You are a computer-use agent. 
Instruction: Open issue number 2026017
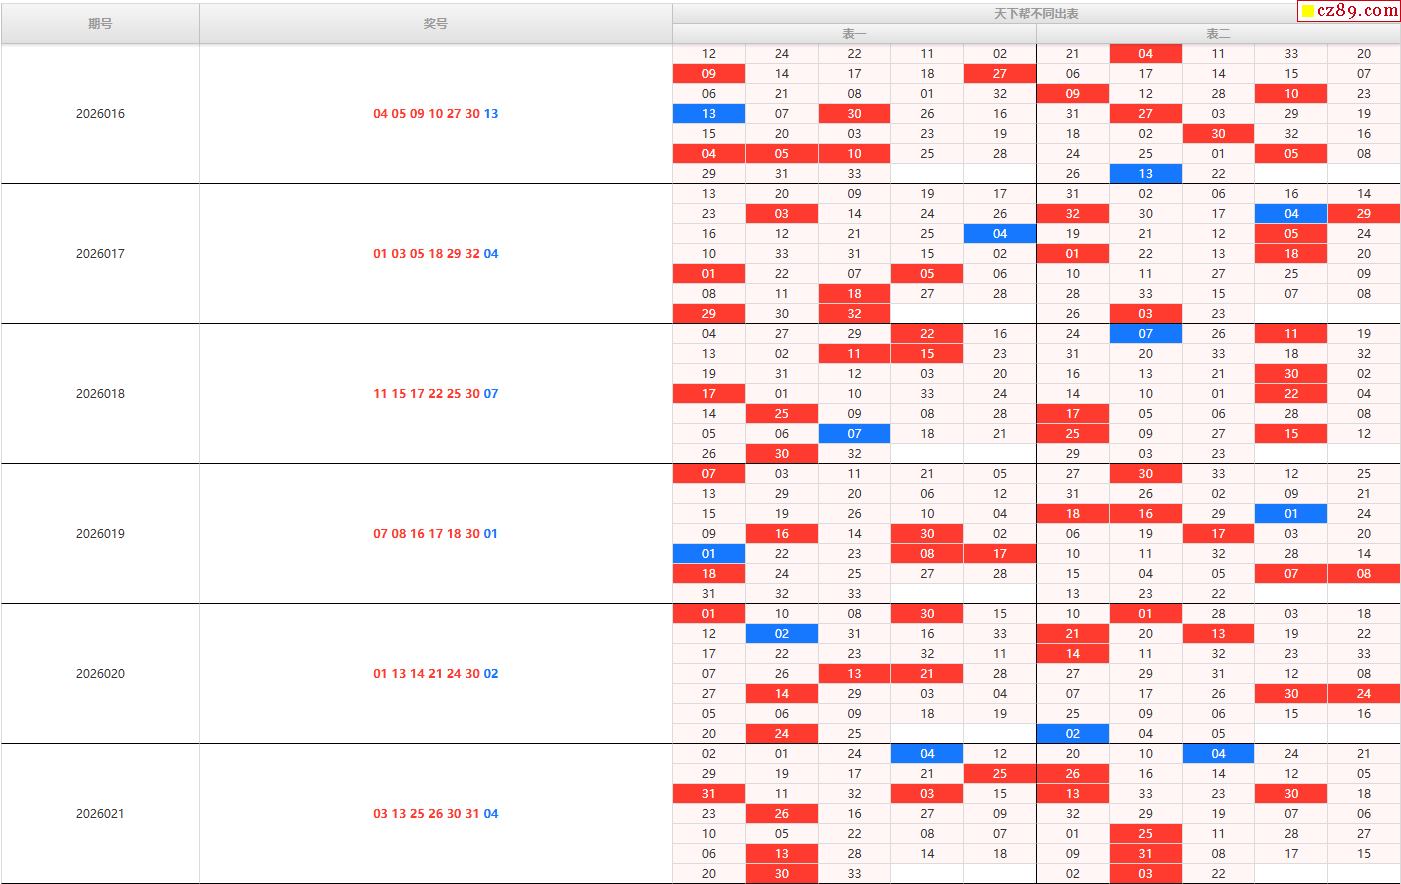pos(100,254)
